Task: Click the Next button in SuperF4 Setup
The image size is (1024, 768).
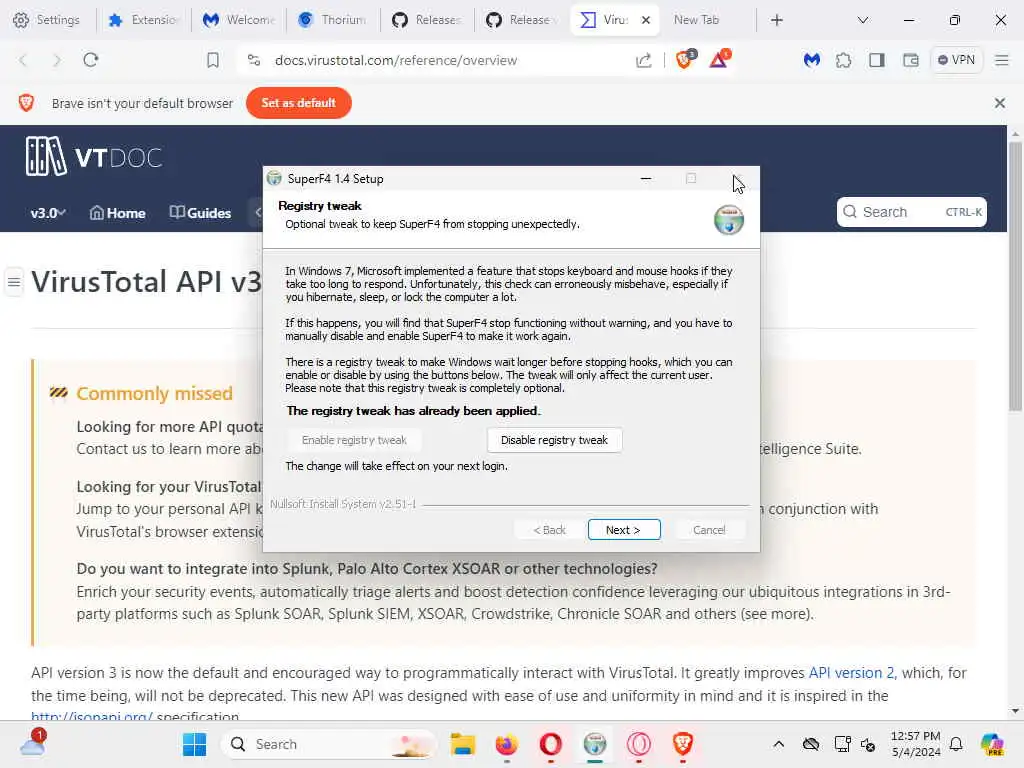Action: [x=624, y=530]
